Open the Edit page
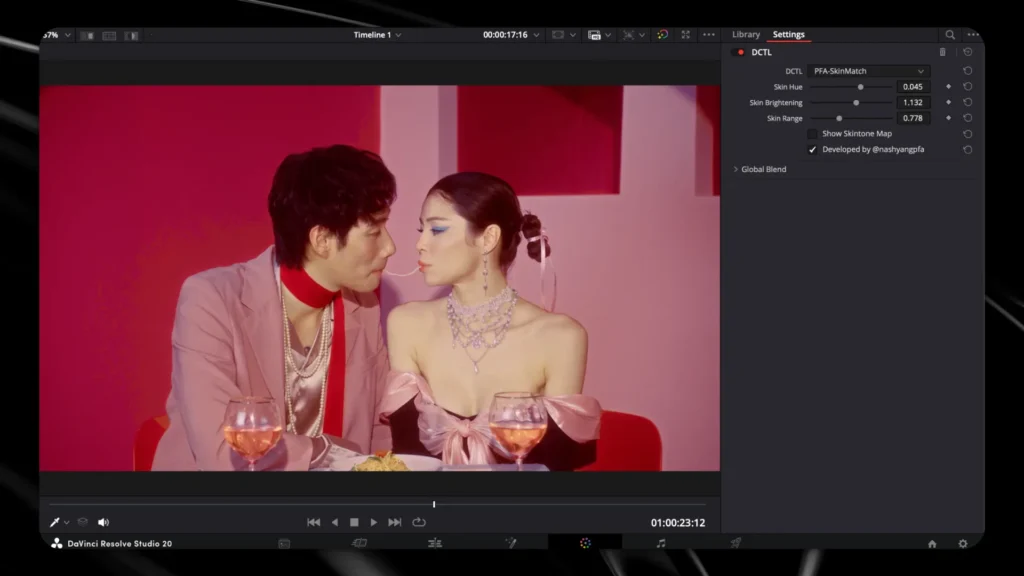Screen dimensions: 1024x576 coord(435,543)
